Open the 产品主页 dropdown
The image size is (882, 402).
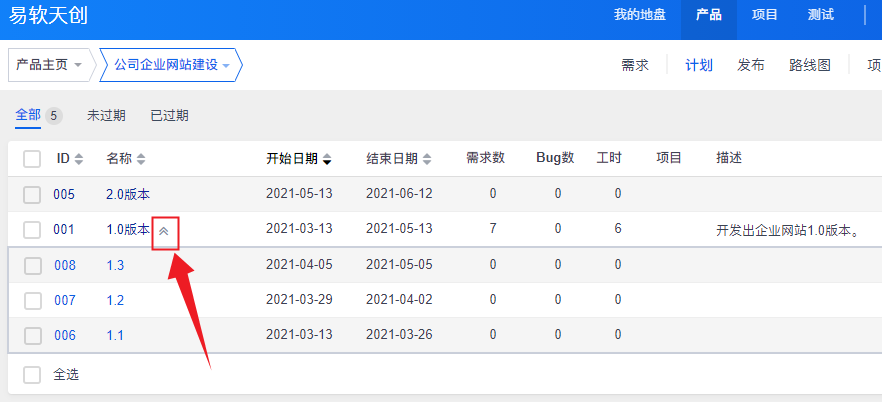[x=49, y=65]
